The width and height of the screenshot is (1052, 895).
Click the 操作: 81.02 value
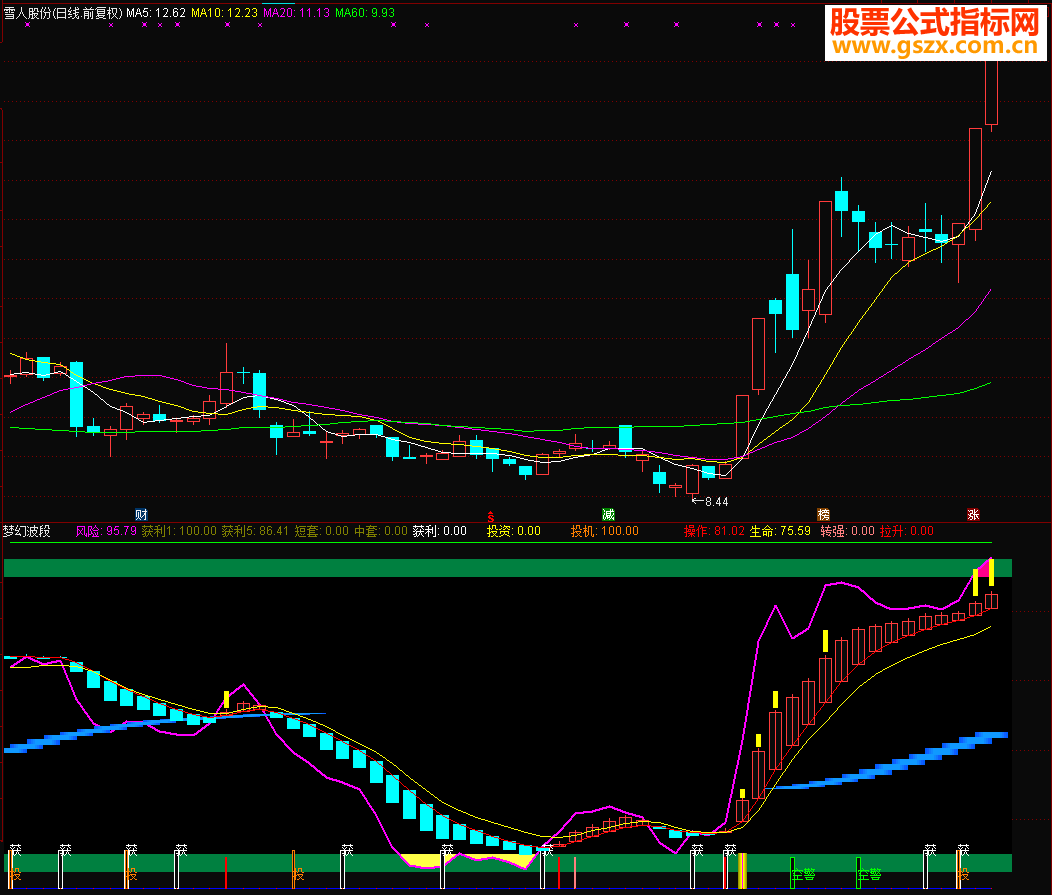pos(714,531)
